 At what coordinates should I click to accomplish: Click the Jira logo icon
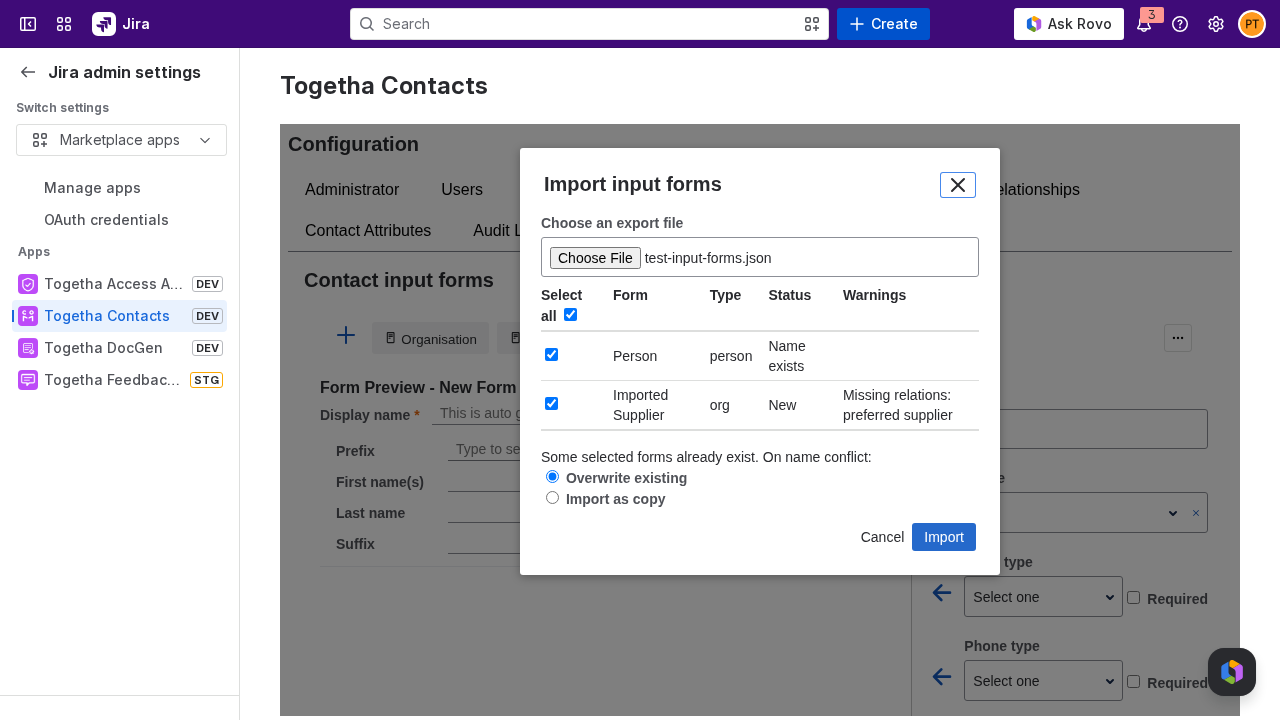pos(104,24)
